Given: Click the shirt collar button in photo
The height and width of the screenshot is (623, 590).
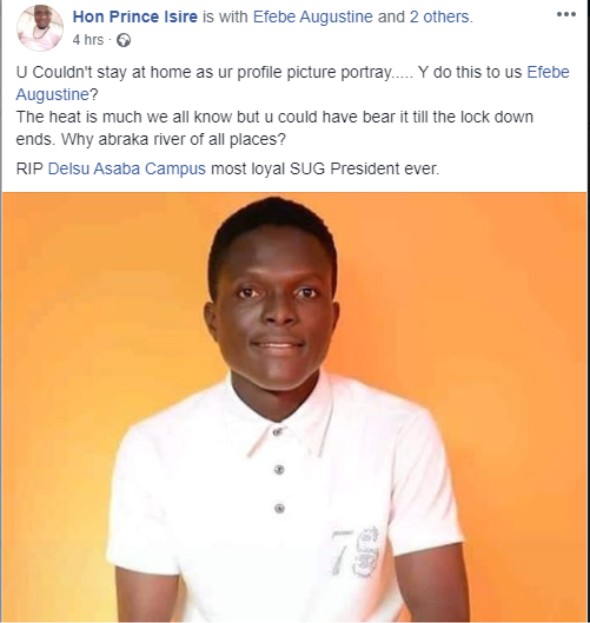Looking at the screenshot, I should tap(278, 432).
